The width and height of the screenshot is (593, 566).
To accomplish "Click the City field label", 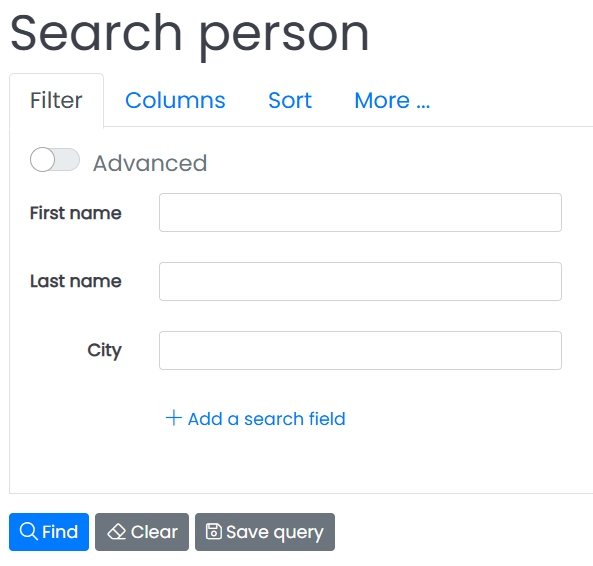I will point(104,351).
